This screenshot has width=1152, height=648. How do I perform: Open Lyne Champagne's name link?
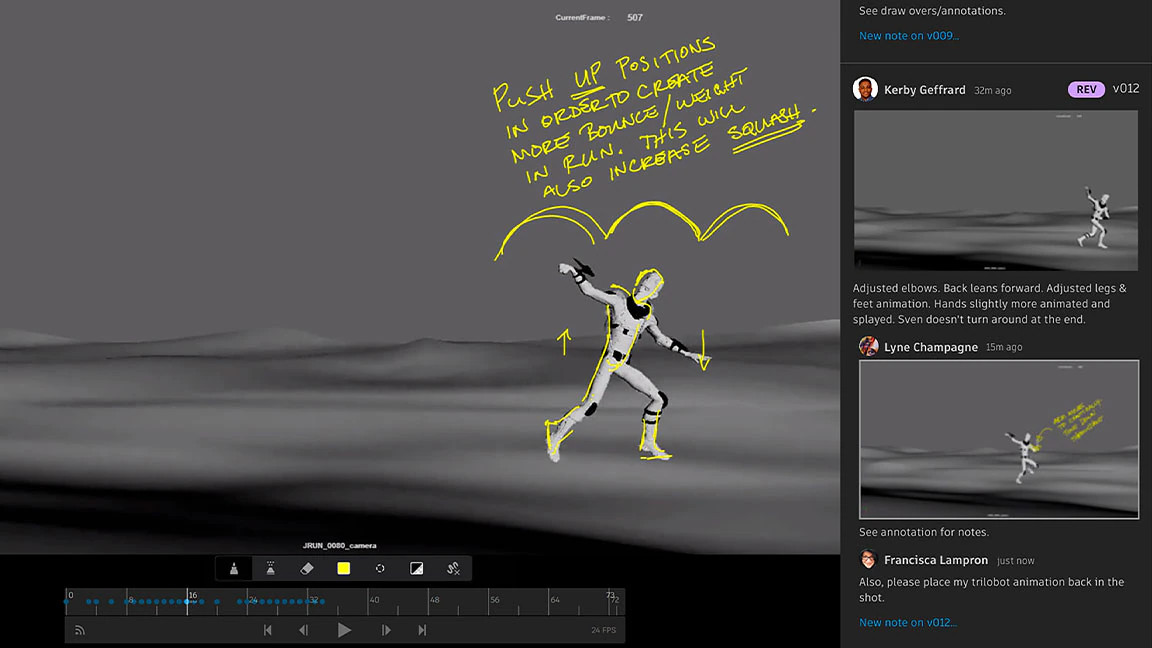931,347
